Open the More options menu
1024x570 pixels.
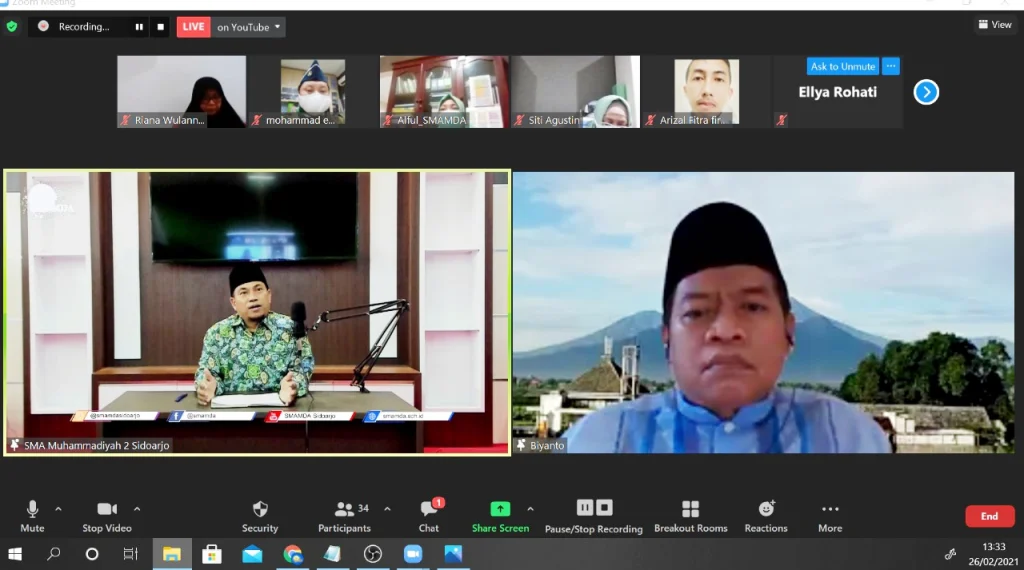point(830,516)
